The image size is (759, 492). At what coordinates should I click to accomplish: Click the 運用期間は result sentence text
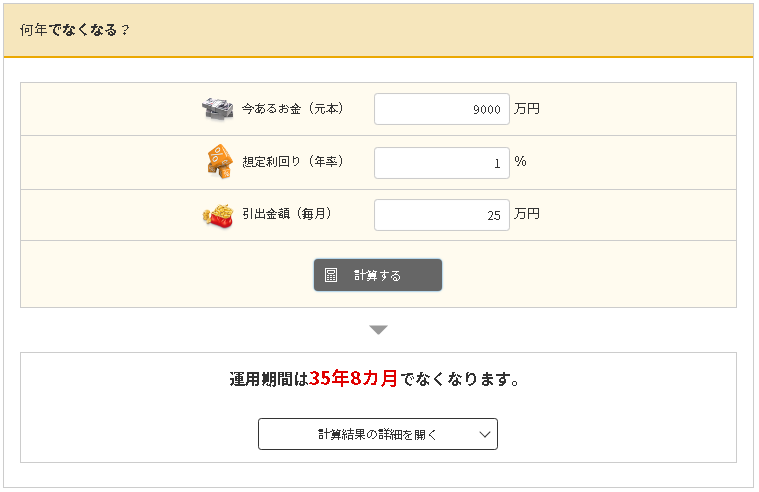pos(269,380)
